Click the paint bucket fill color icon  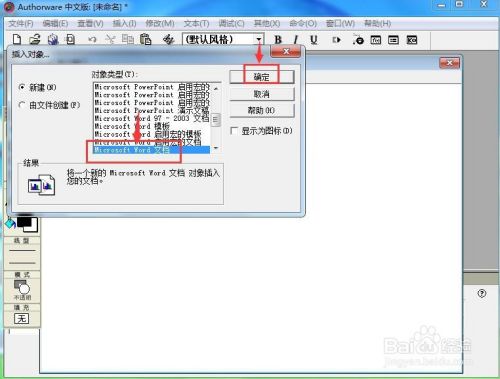tap(10, 224)
